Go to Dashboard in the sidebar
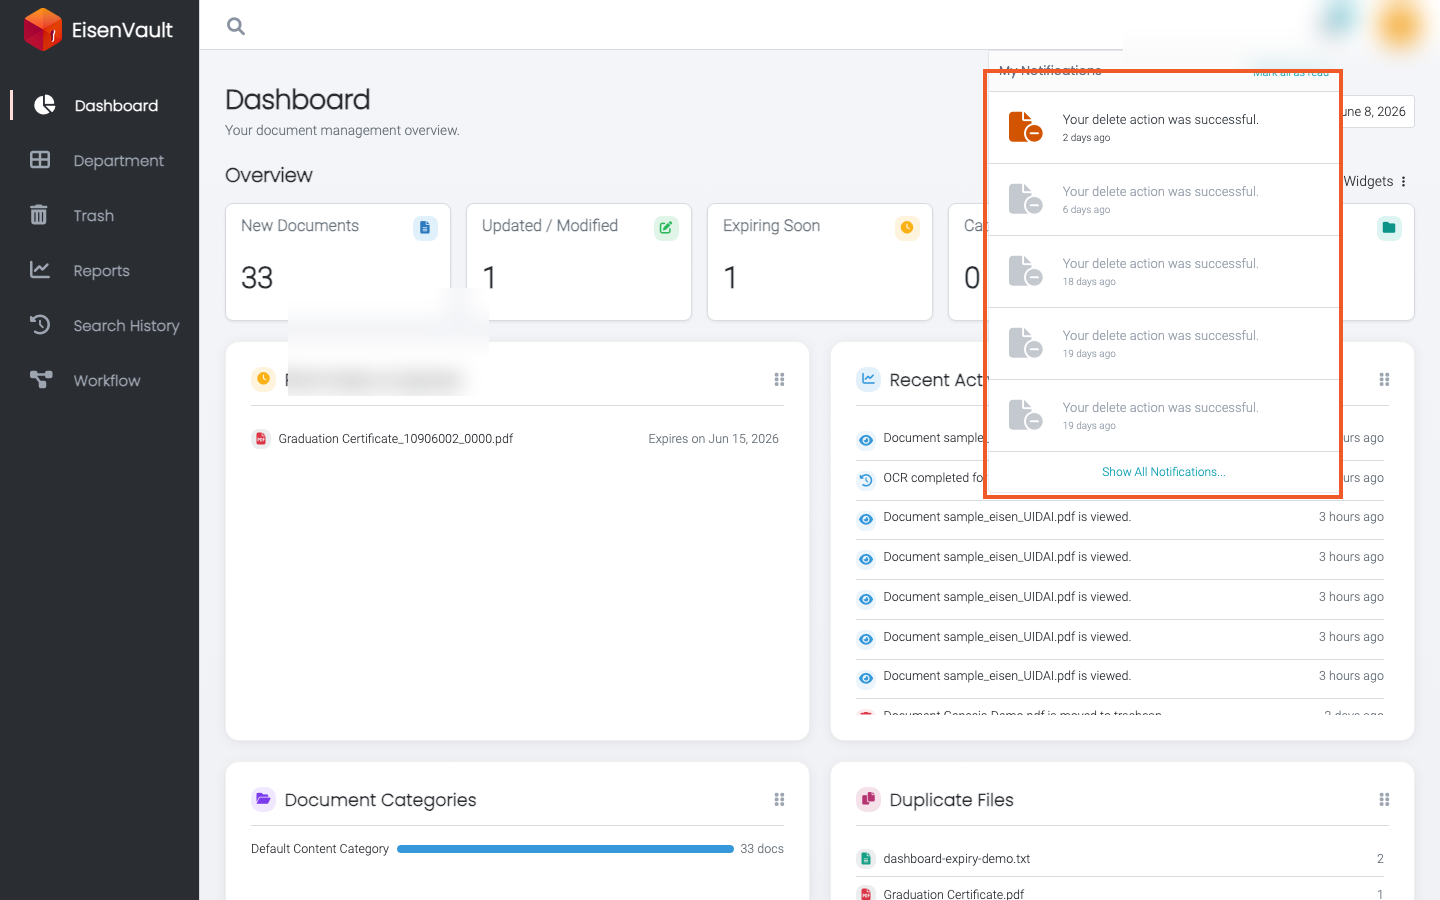 (x=116, y=105)
